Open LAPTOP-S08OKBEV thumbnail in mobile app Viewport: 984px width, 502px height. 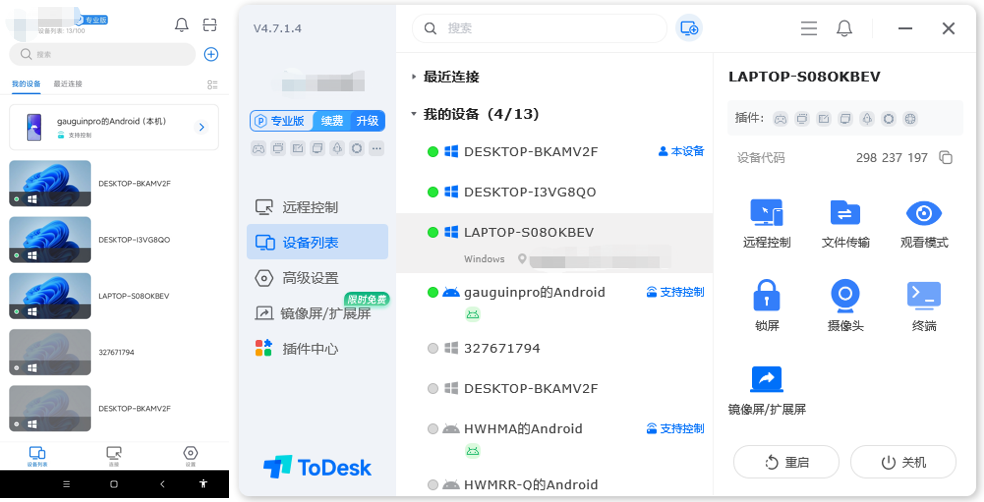(x=50, y=296)
